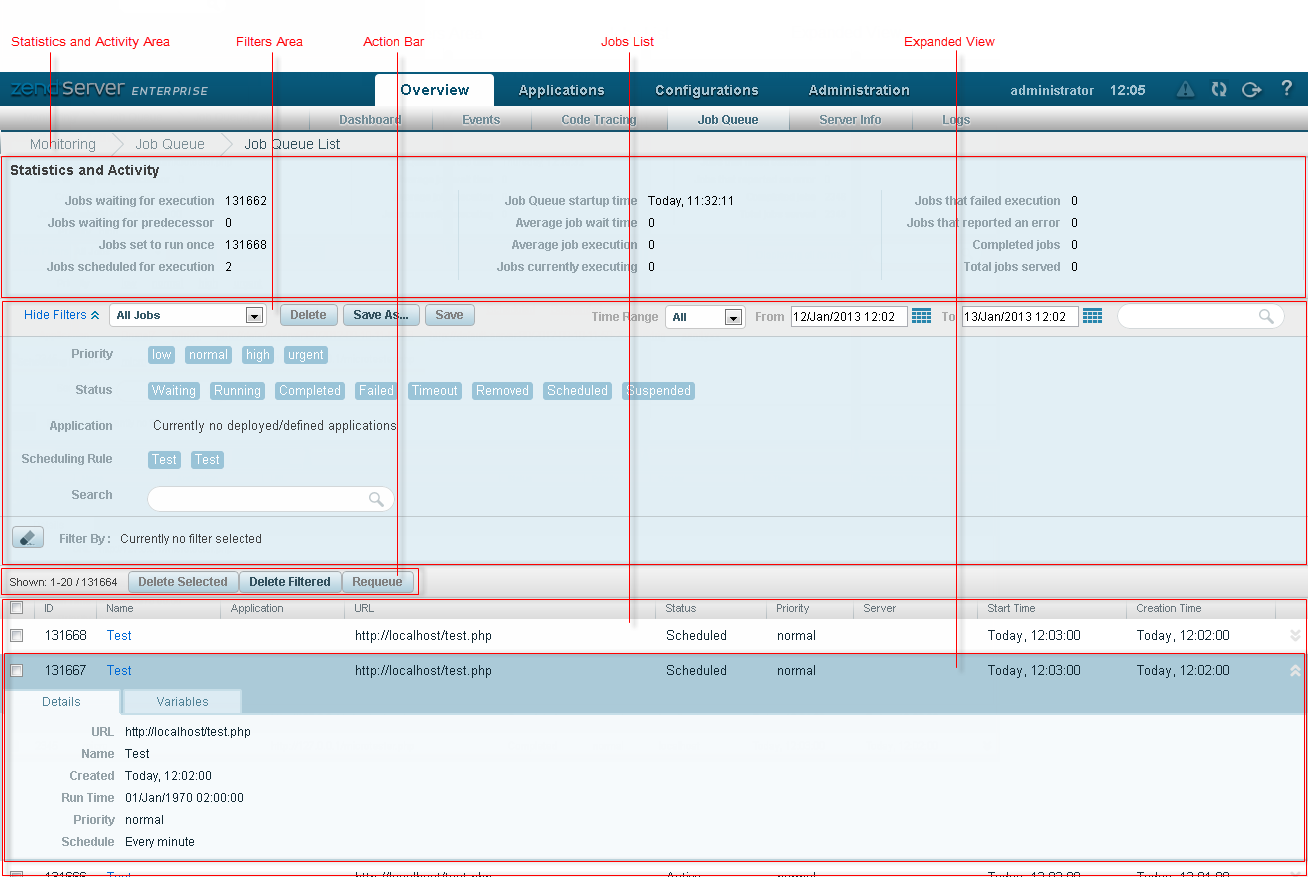Open the To date calendar picker icon
1308x877 pixels.
pos(1092,316)
